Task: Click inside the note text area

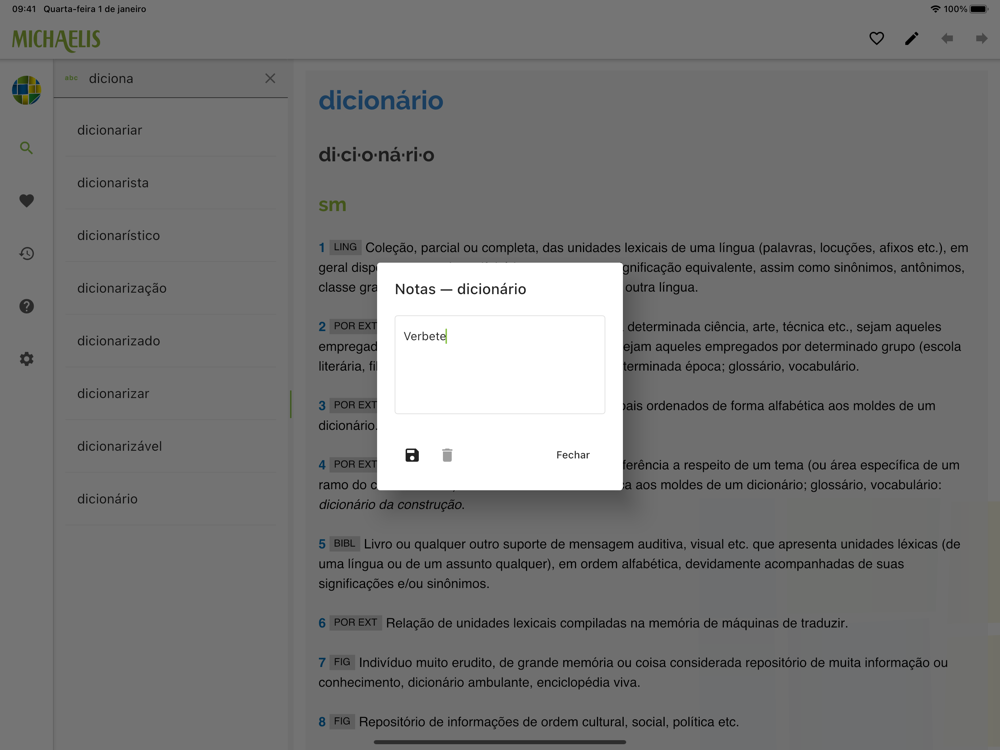Action: pos(499,364)
